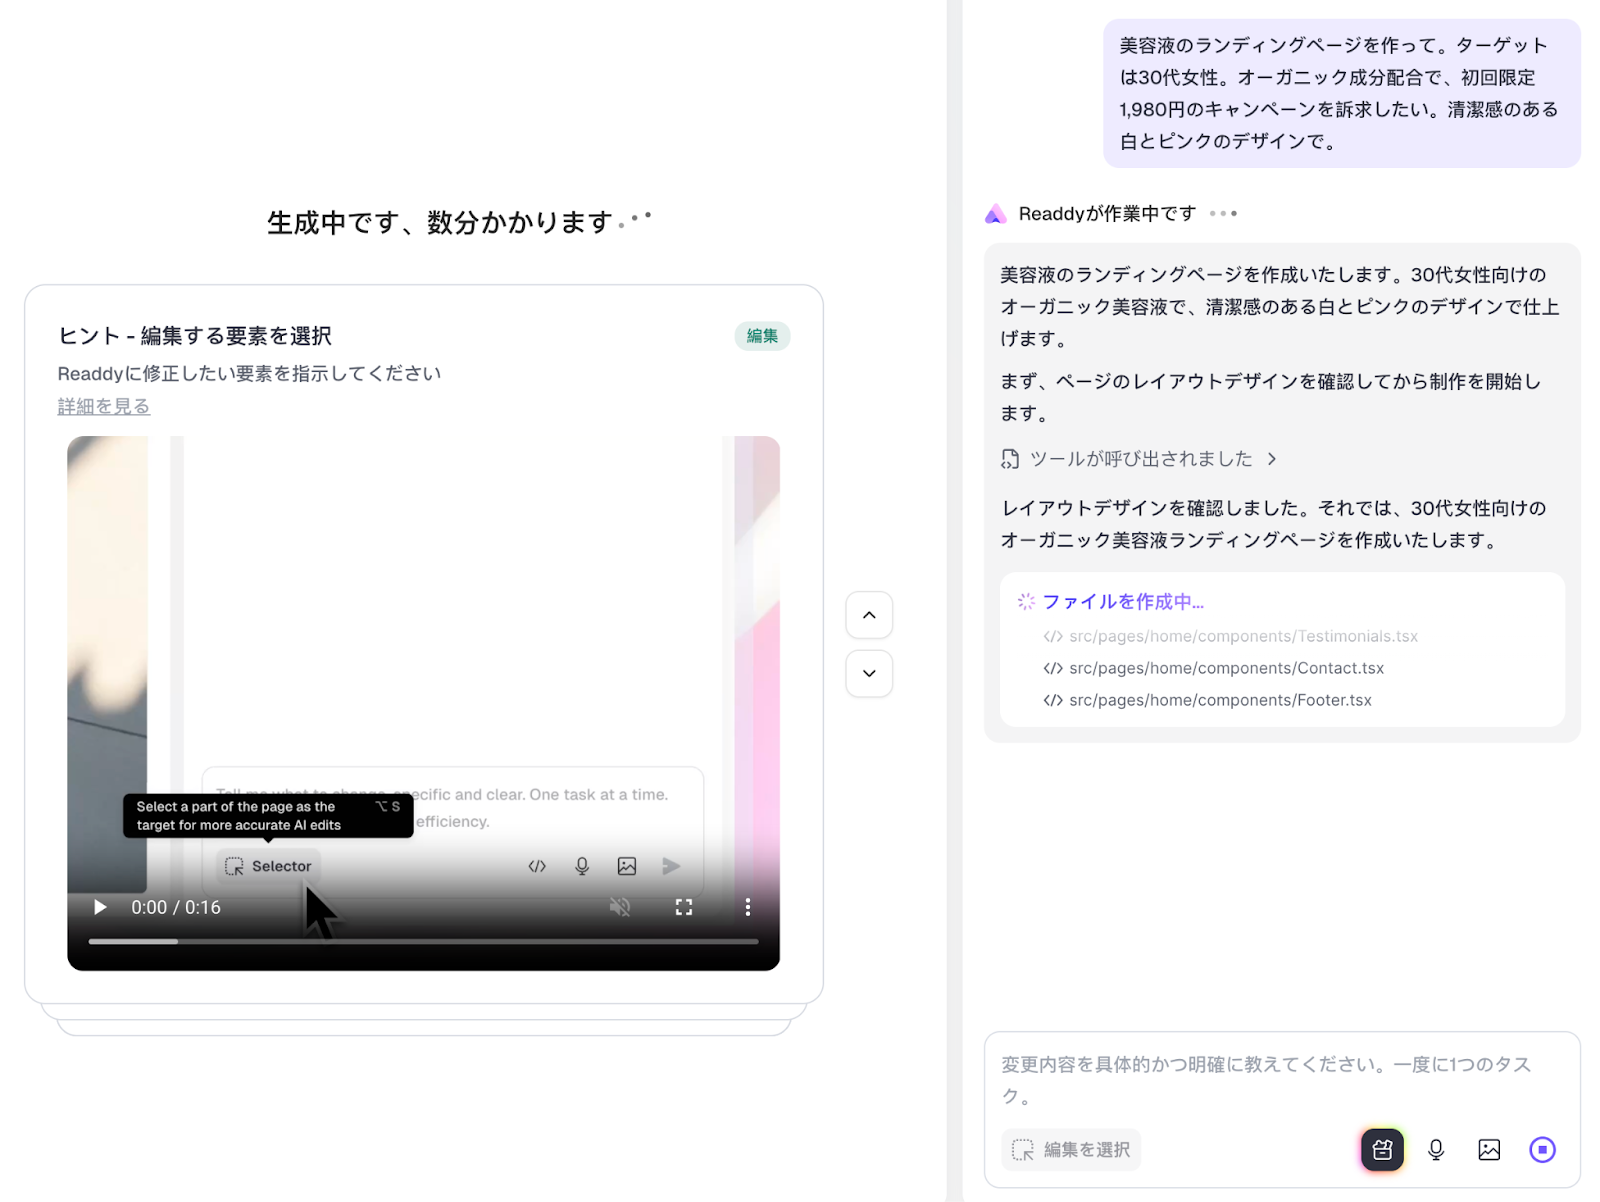This screenshot has width=1600, height=1202.
Task: Open the video player three-dot menu
Action: [747, 907]
